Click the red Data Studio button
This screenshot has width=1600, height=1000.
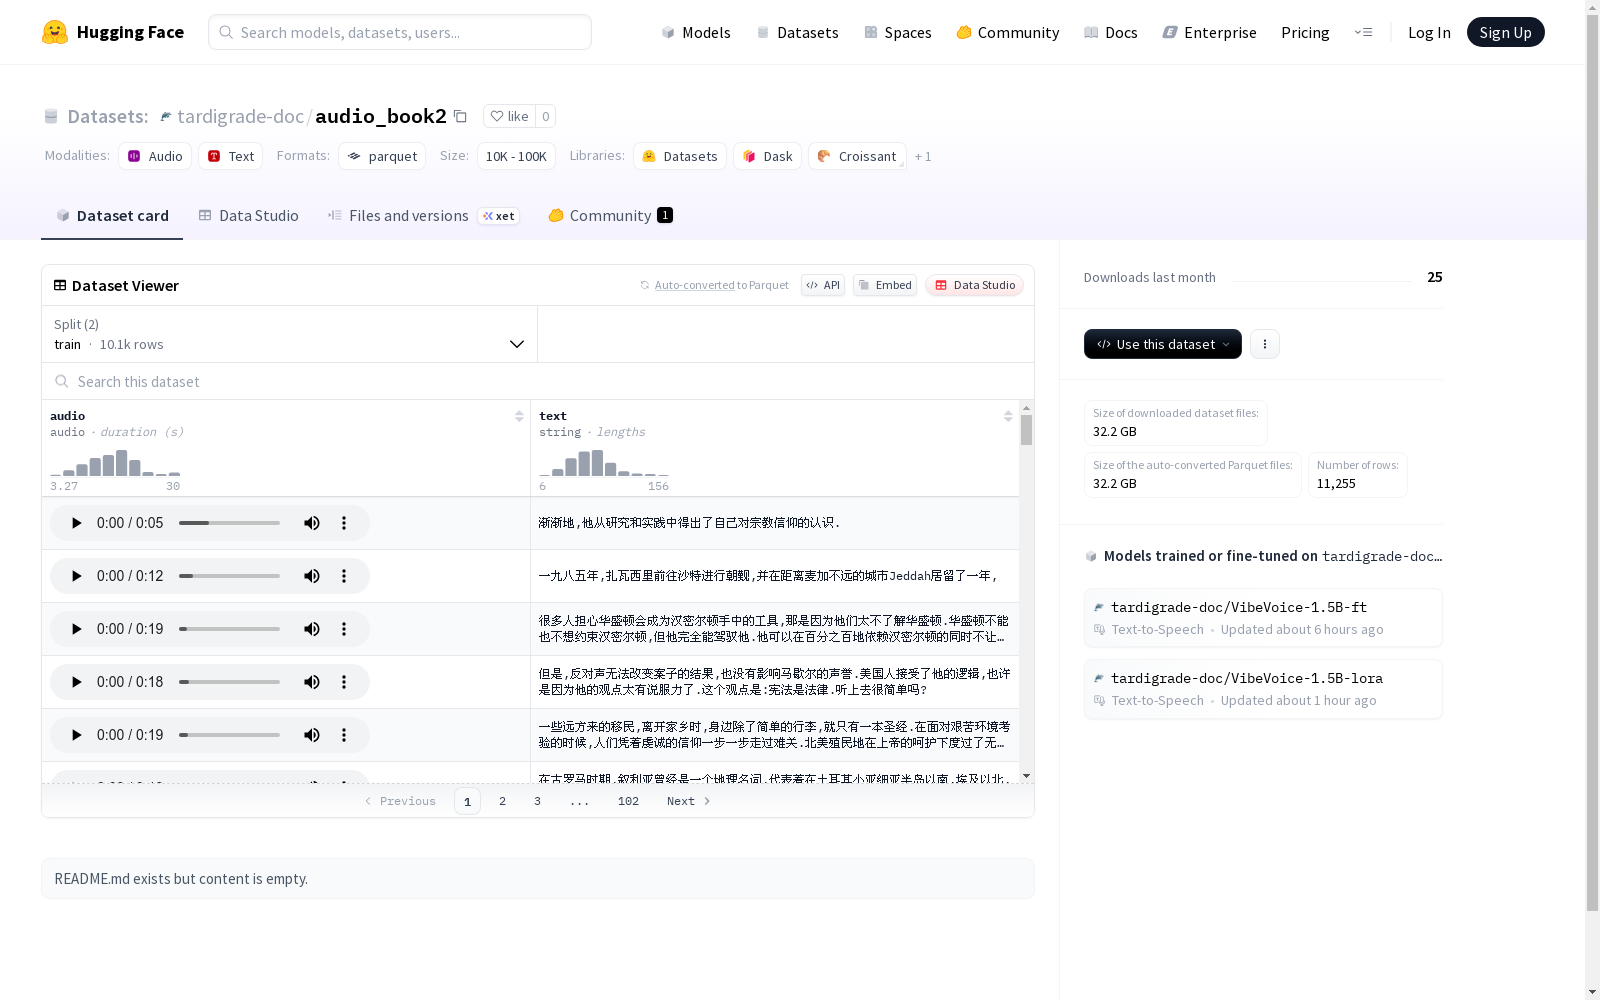point(974,285)
